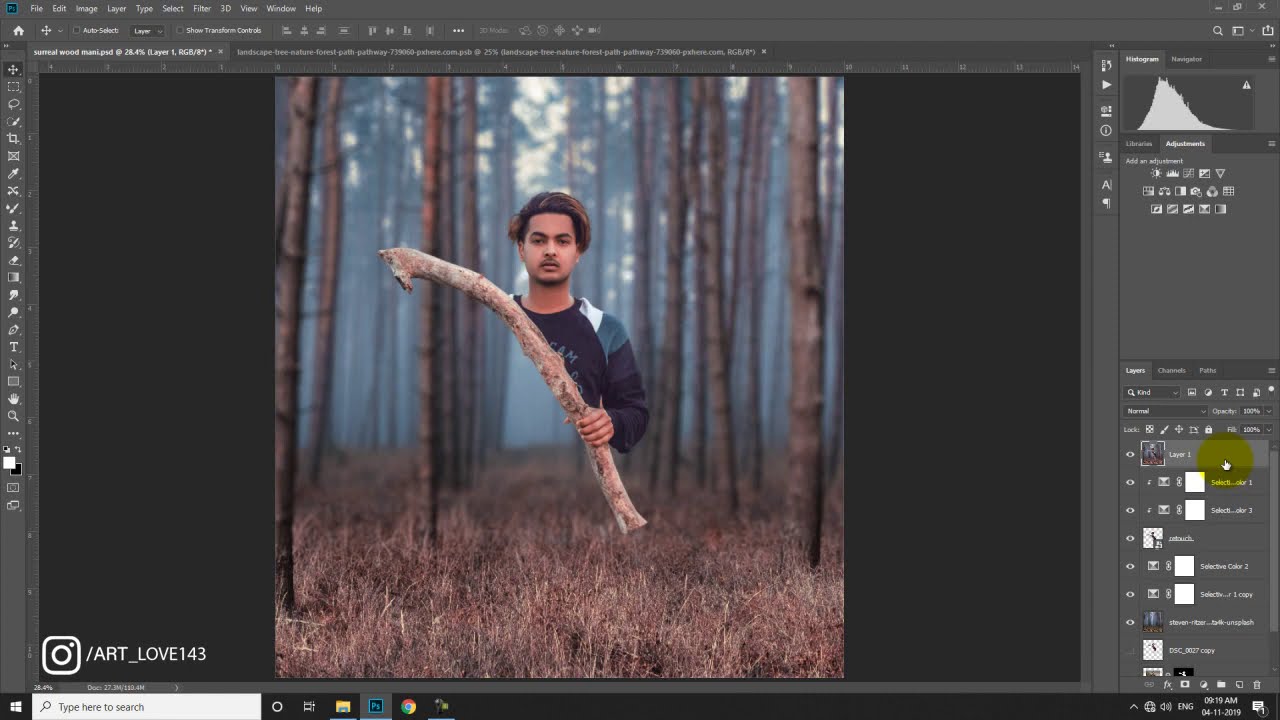Open the Normal blend mode dropdown

point(1166,411)
